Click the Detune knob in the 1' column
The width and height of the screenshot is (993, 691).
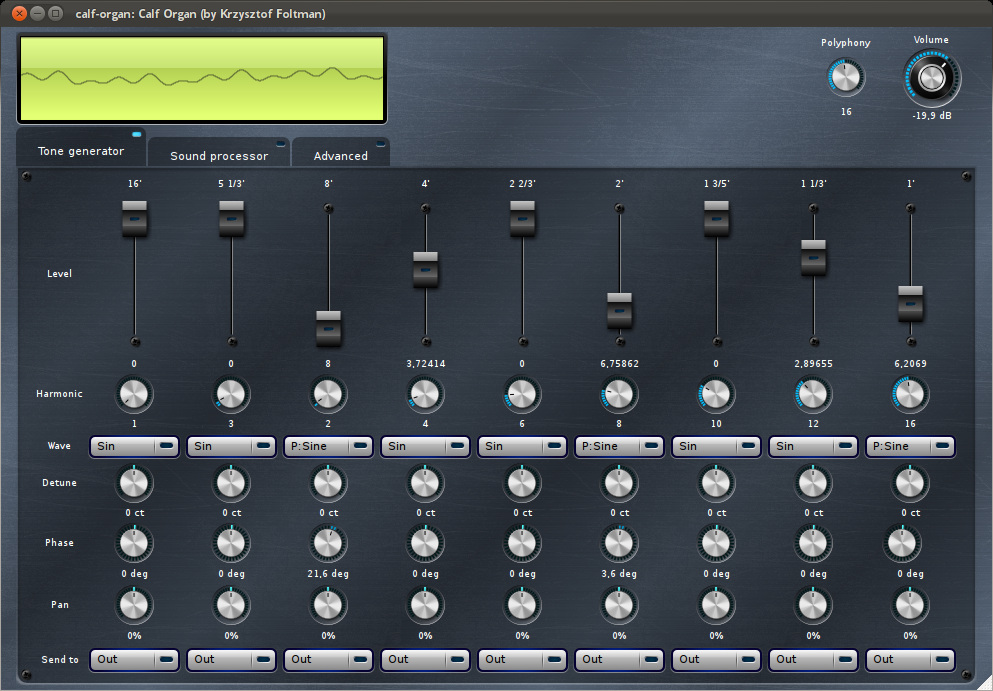pyautogui.click(x=910, y=483)
